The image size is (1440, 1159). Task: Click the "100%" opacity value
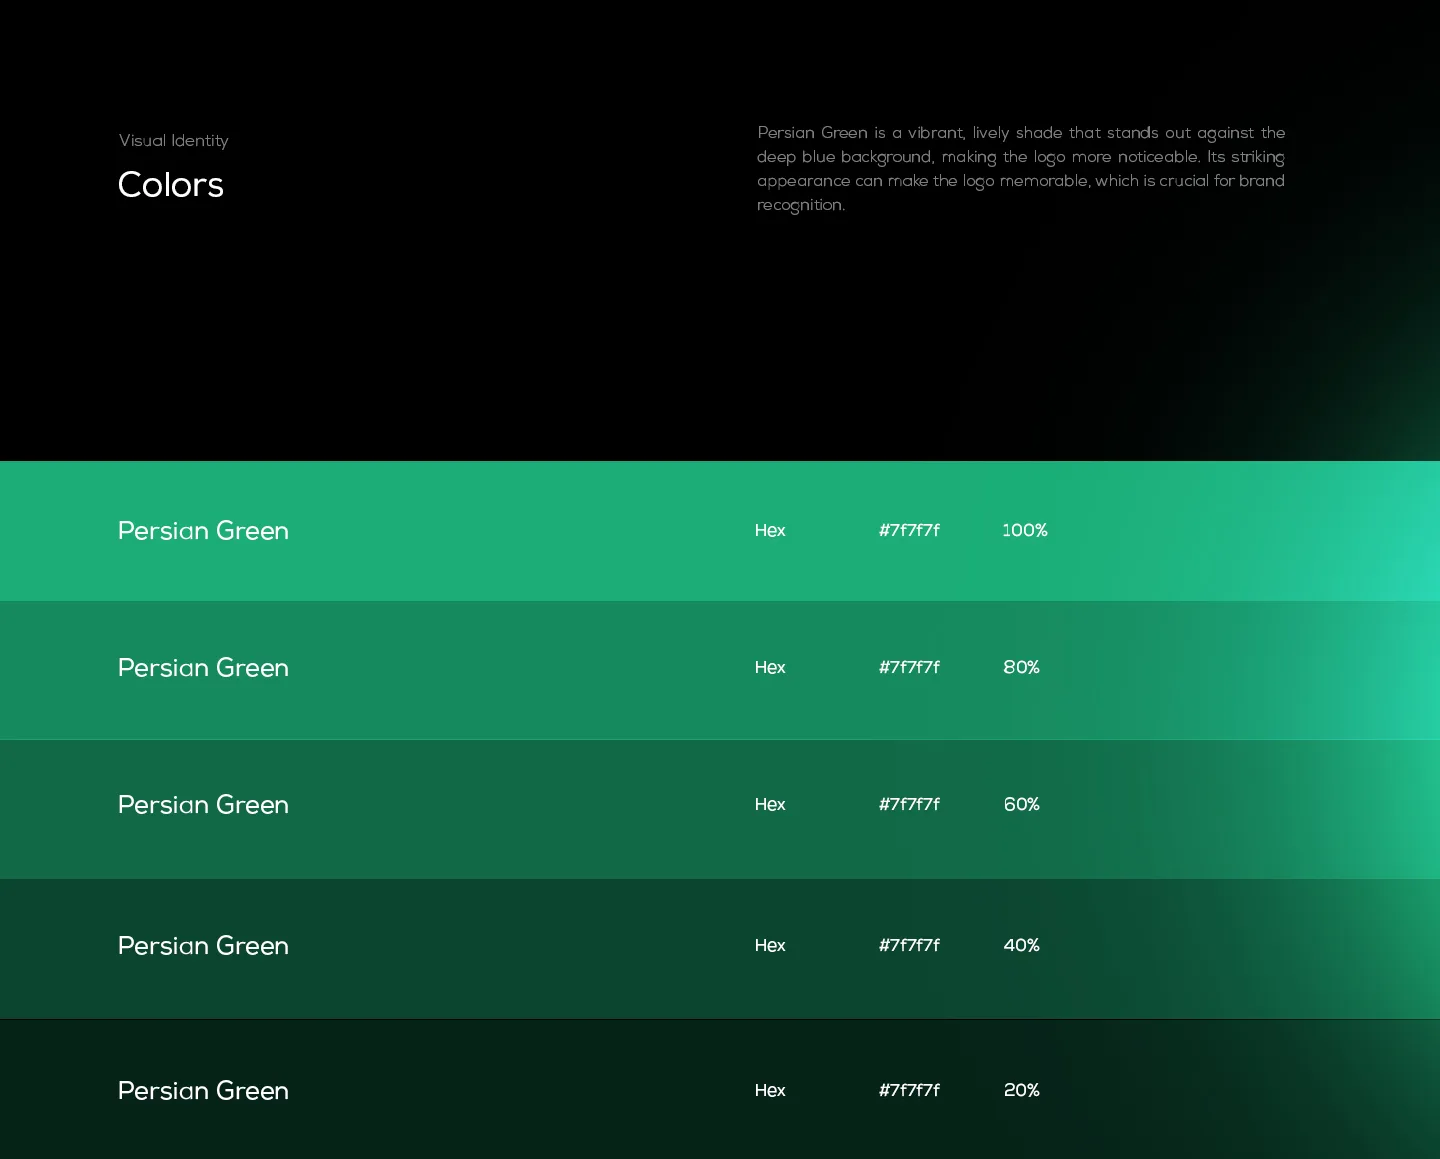click(1025, 531)
